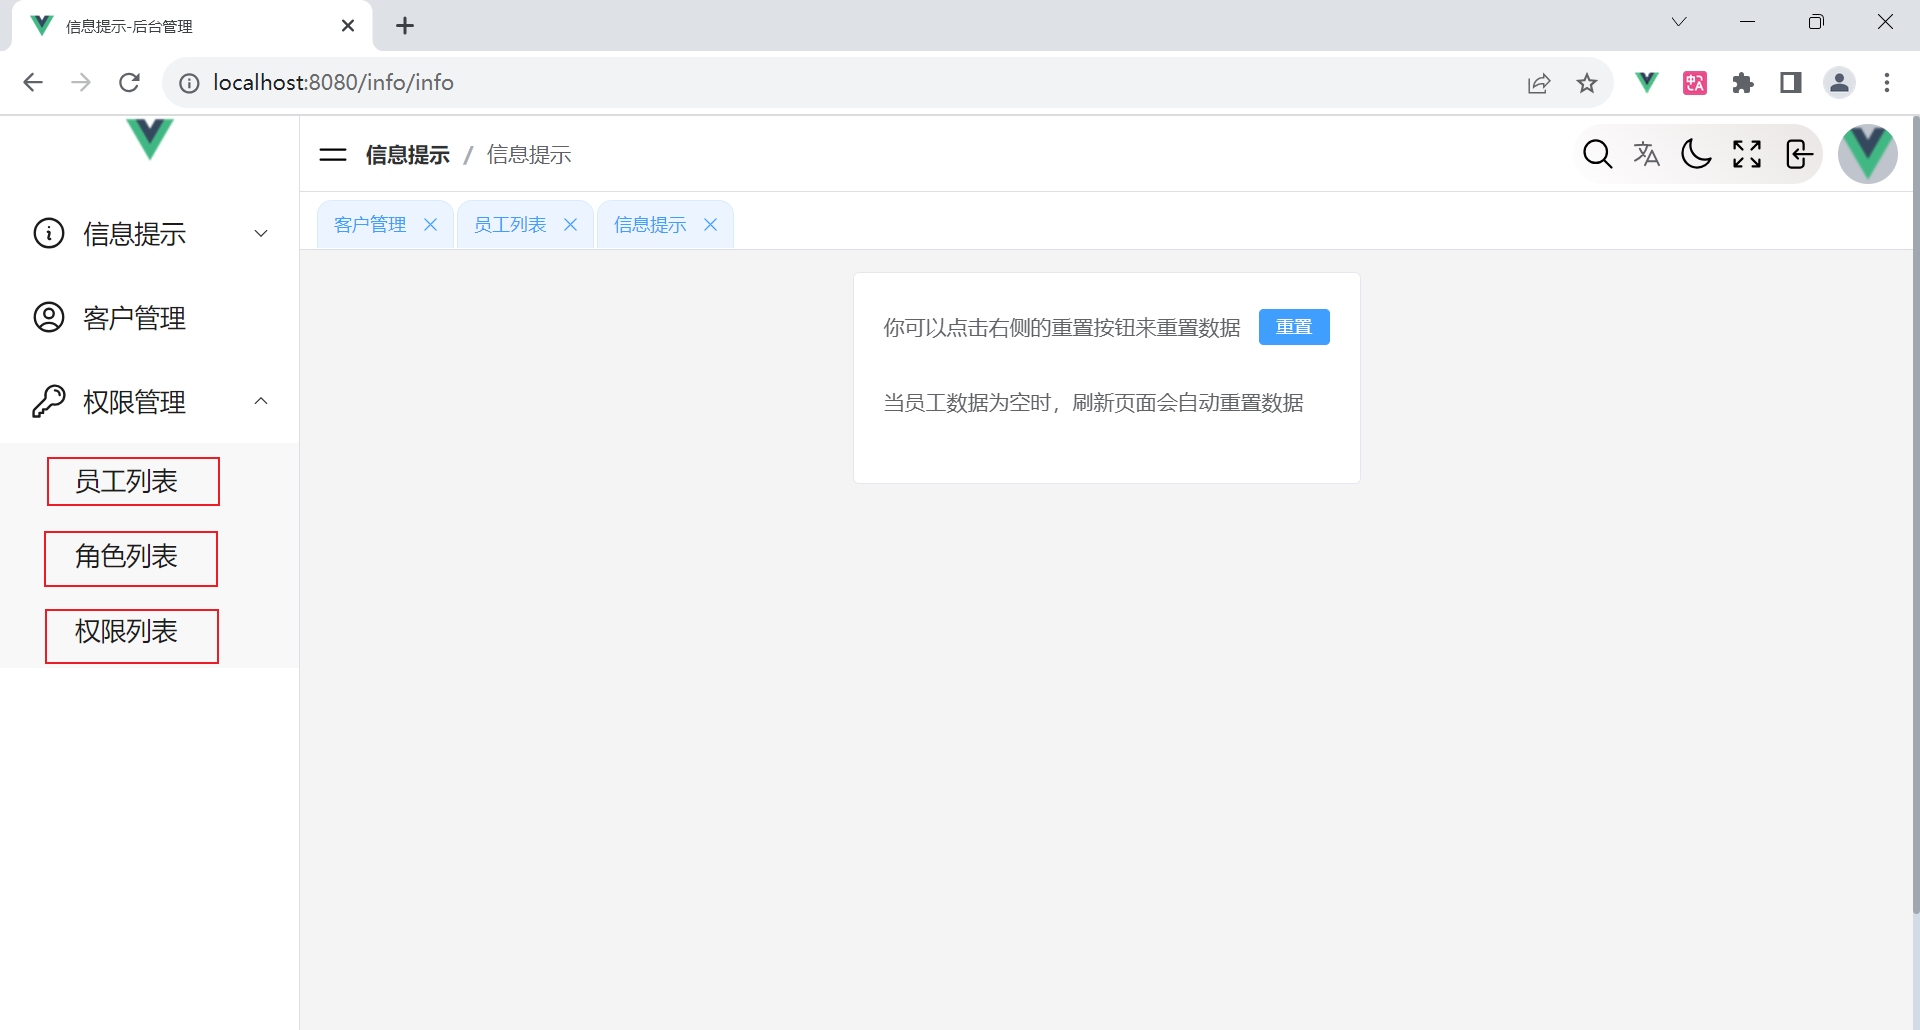Switch to the 客户管理 tab
Viewport: 1920px width, 1030px height.
(370, 225)
